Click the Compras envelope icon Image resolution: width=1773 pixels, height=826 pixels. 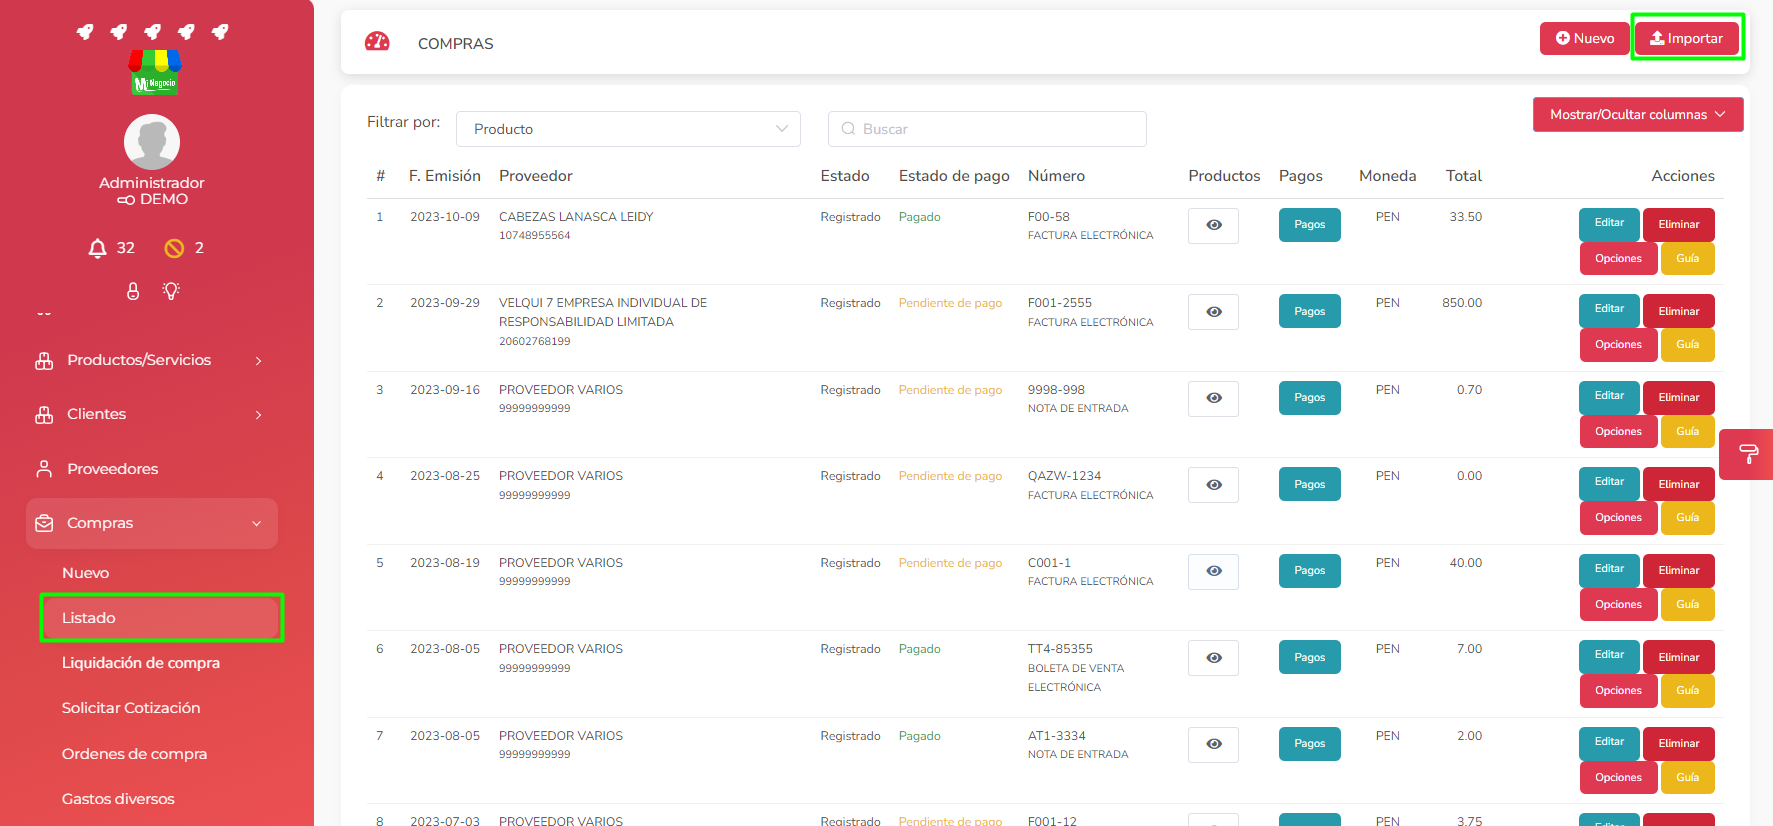[44, 523]
